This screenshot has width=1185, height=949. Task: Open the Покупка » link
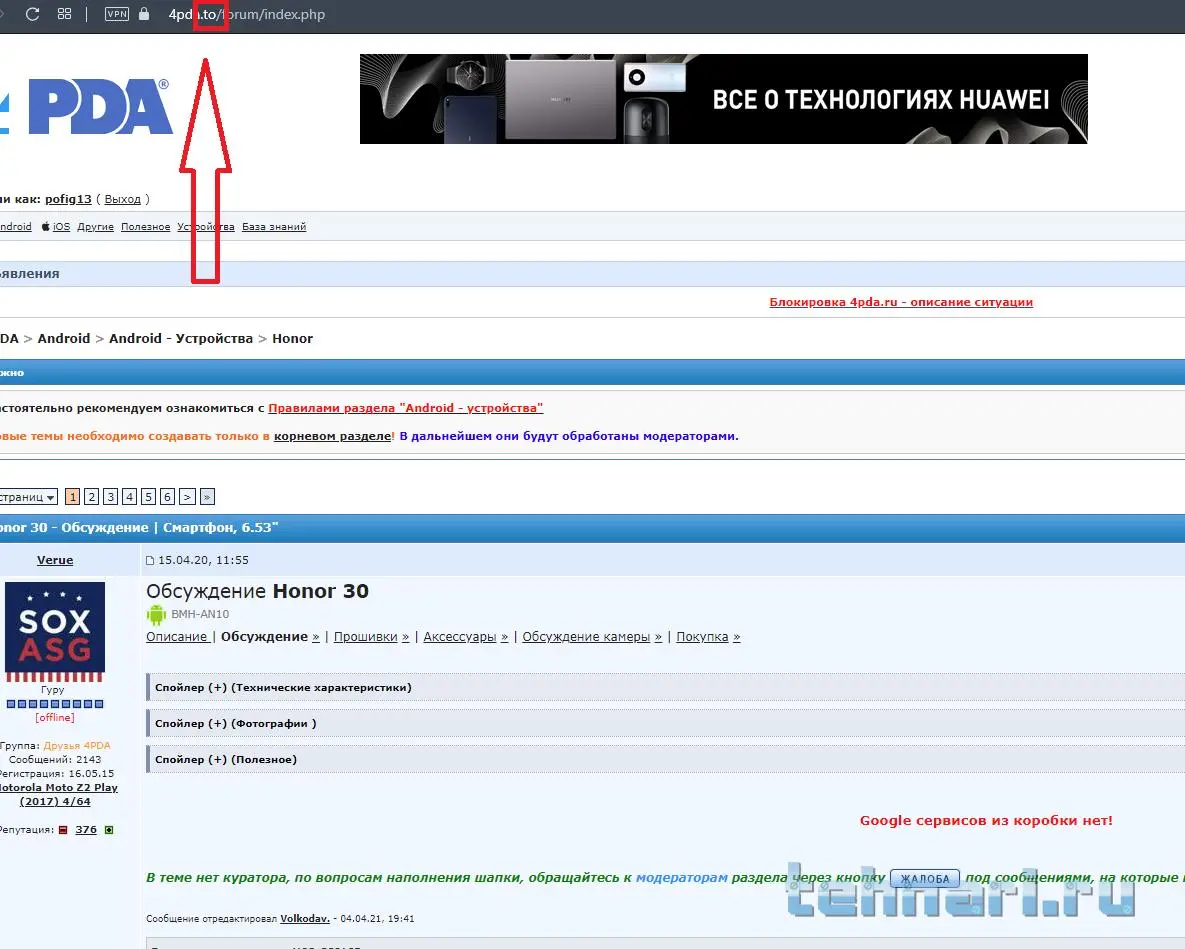(x=708, y=637)
